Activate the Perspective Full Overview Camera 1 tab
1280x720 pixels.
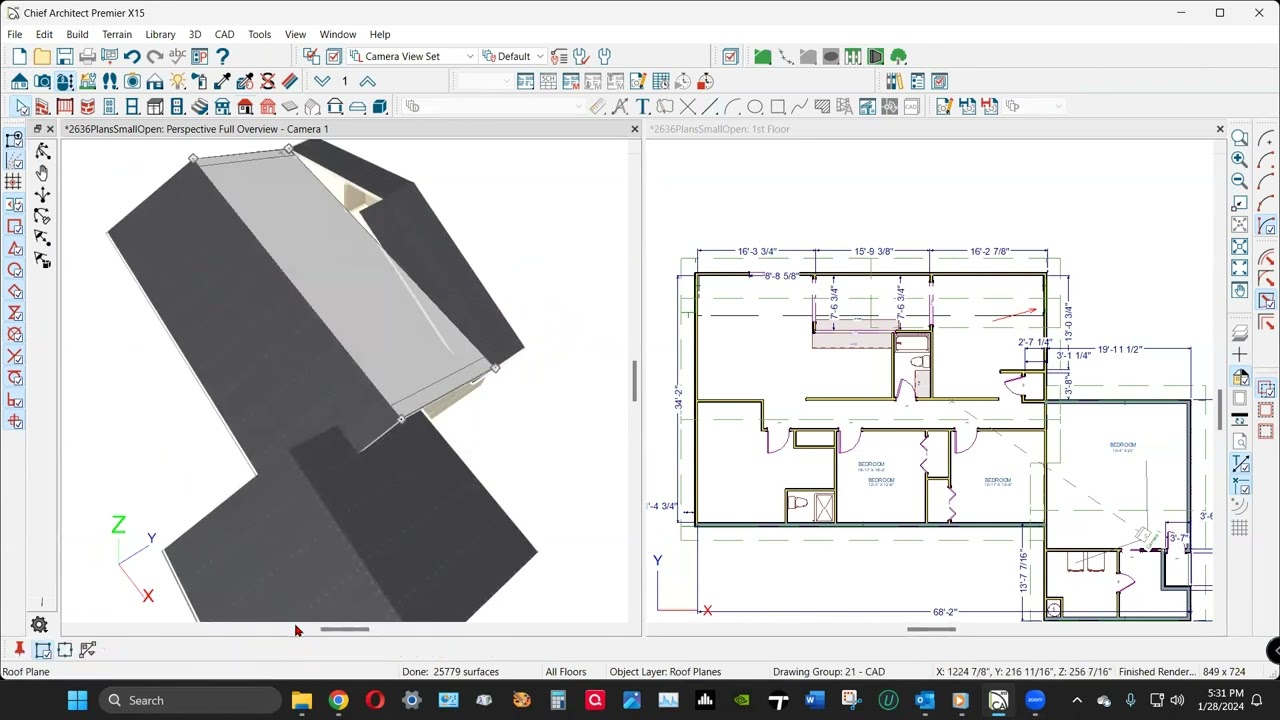click(196, 129)
